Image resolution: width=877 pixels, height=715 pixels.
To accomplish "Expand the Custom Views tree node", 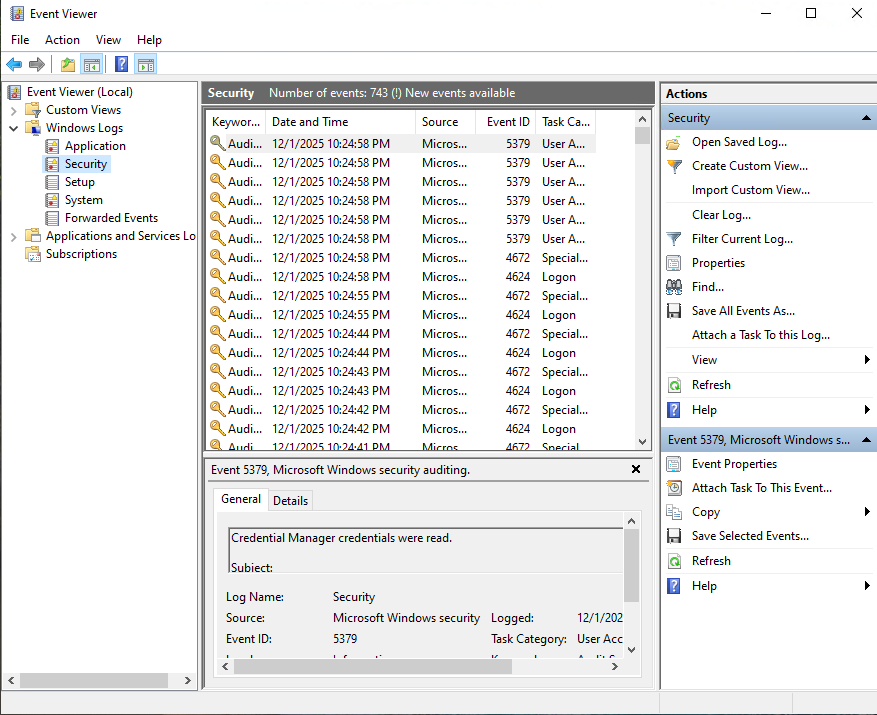I will (x=14, y=110).
